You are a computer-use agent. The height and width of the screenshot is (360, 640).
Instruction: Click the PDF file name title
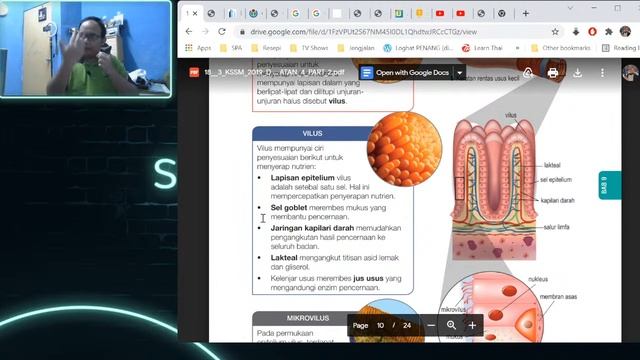pos(274,72)
